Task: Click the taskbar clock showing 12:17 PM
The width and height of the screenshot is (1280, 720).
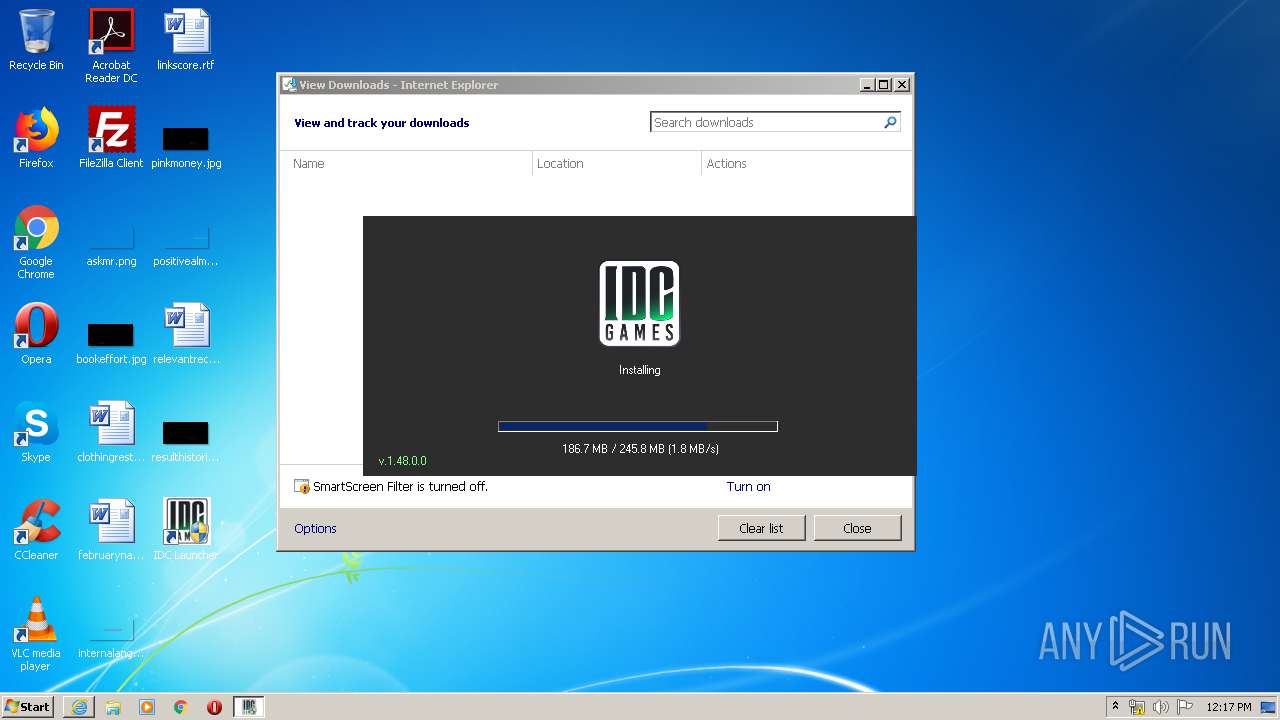Action: pos(1228,707)
